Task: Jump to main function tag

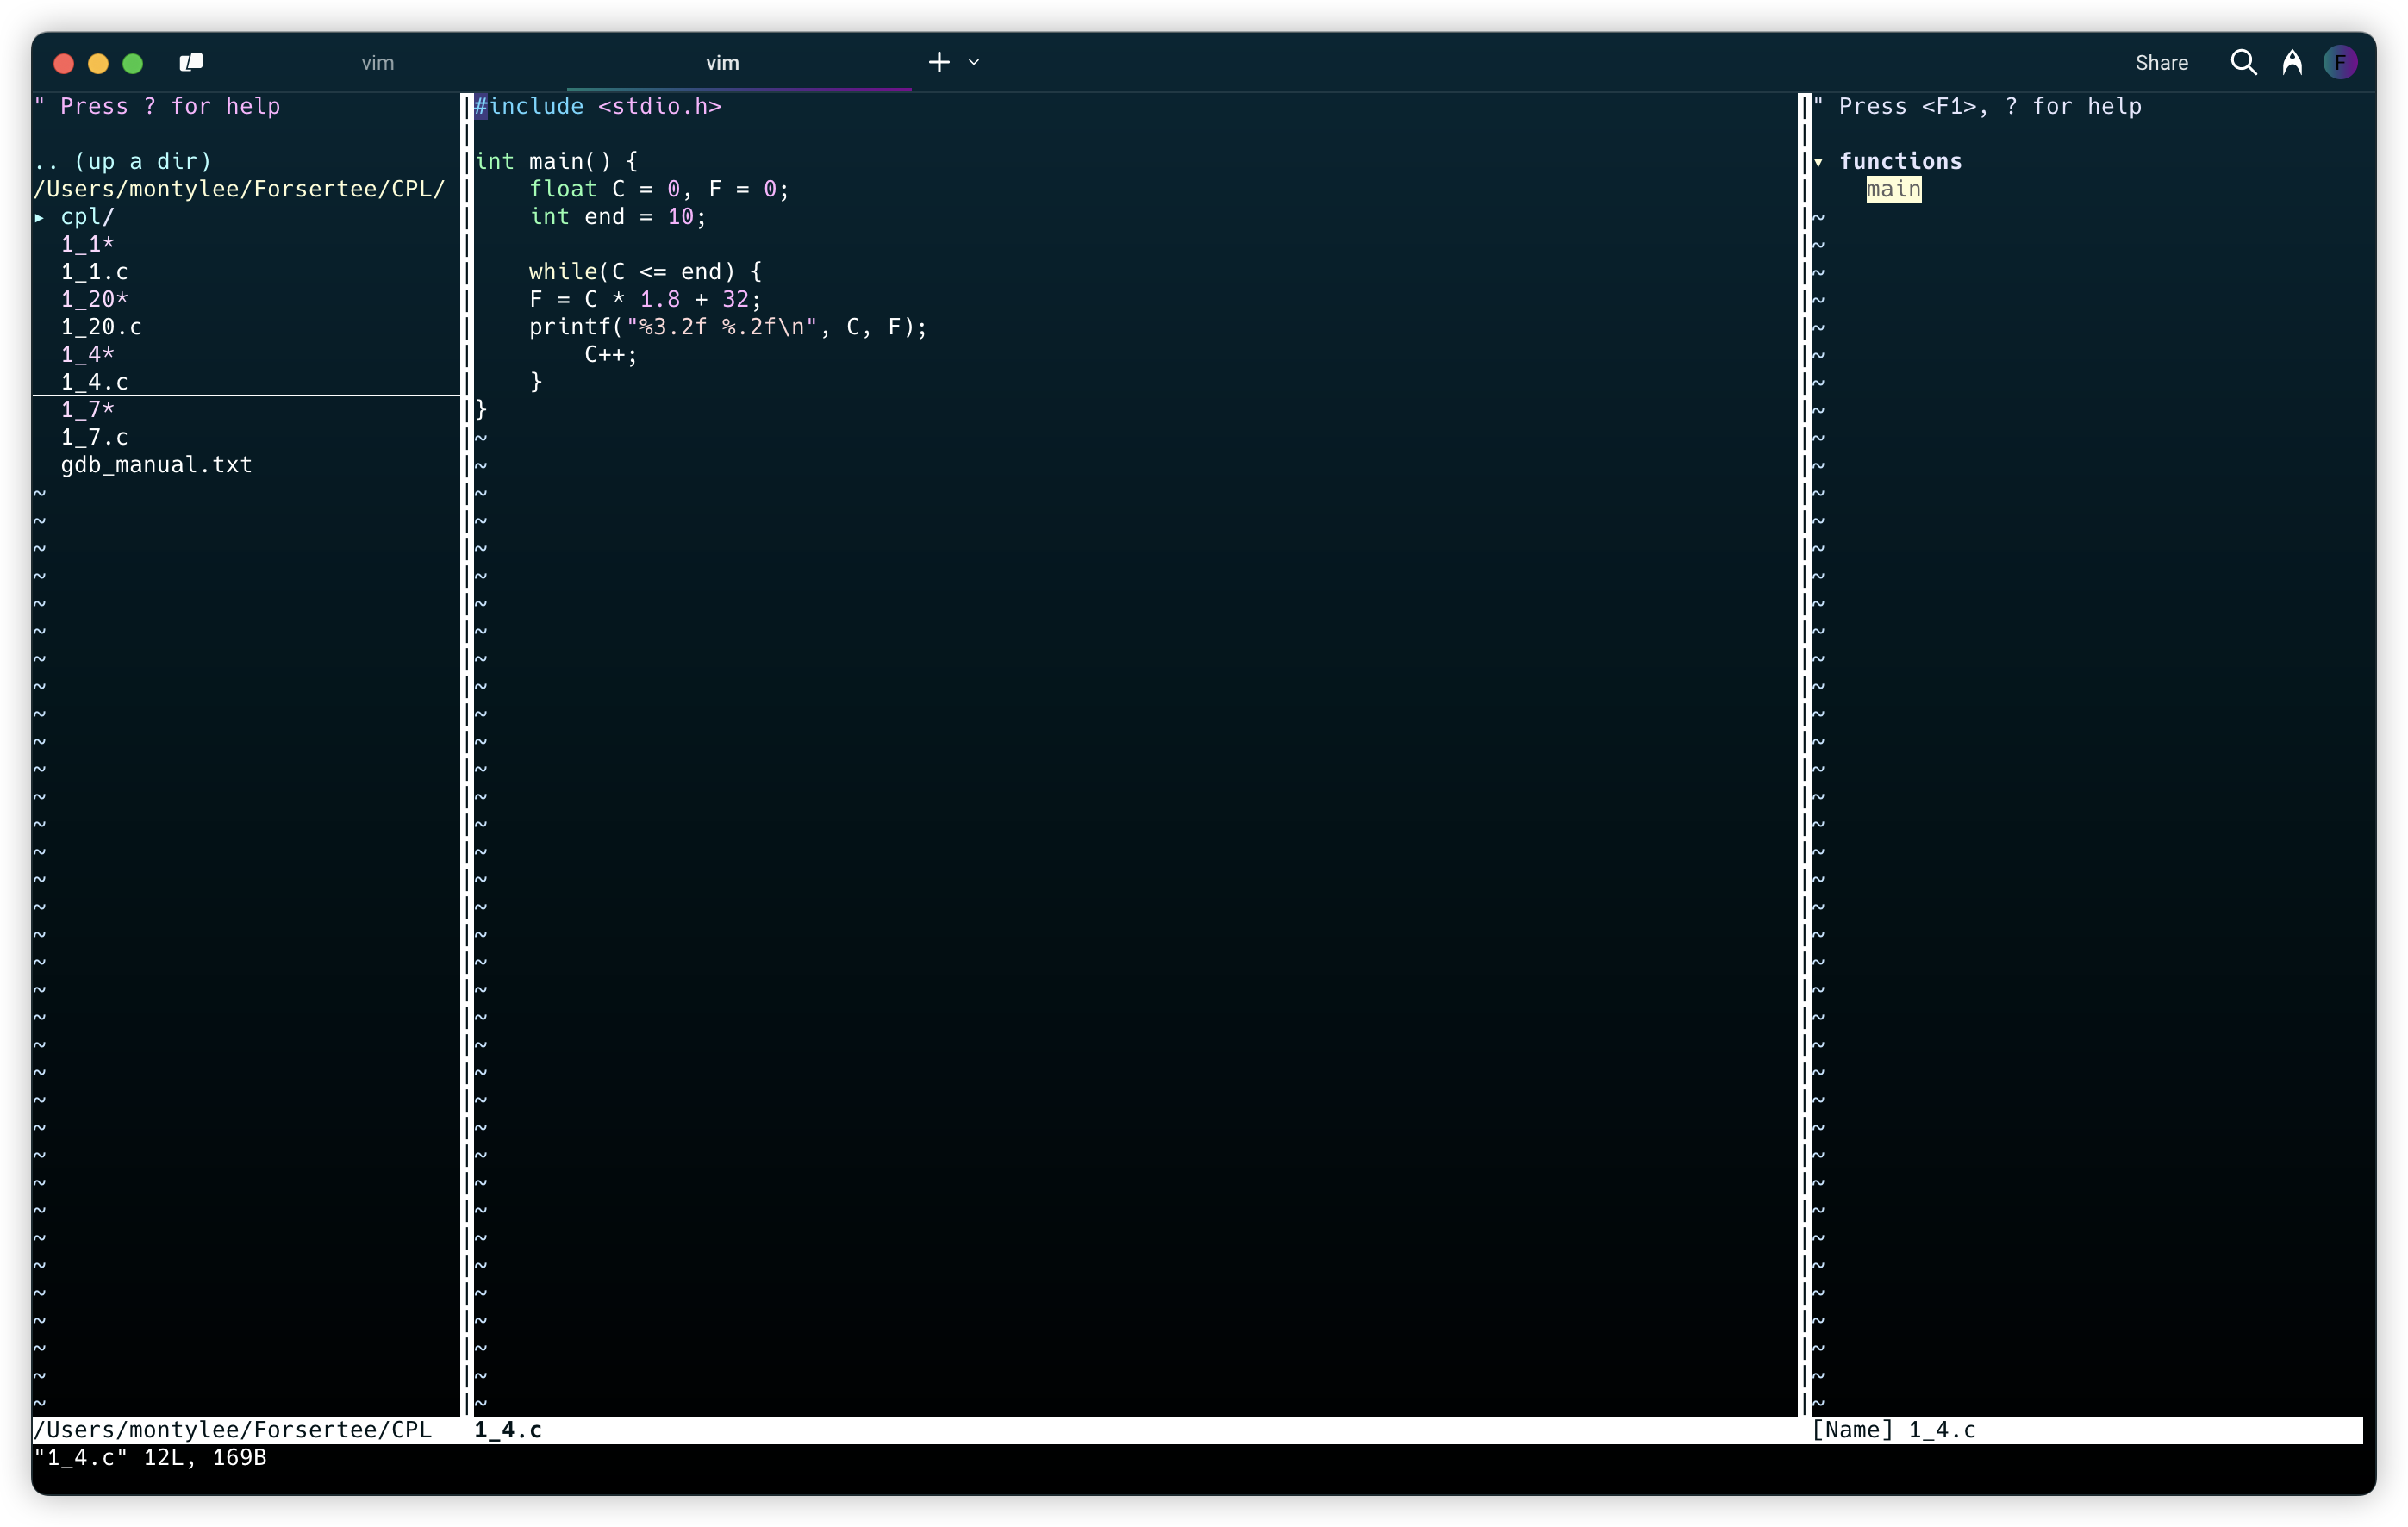Action: (1893, 189)
